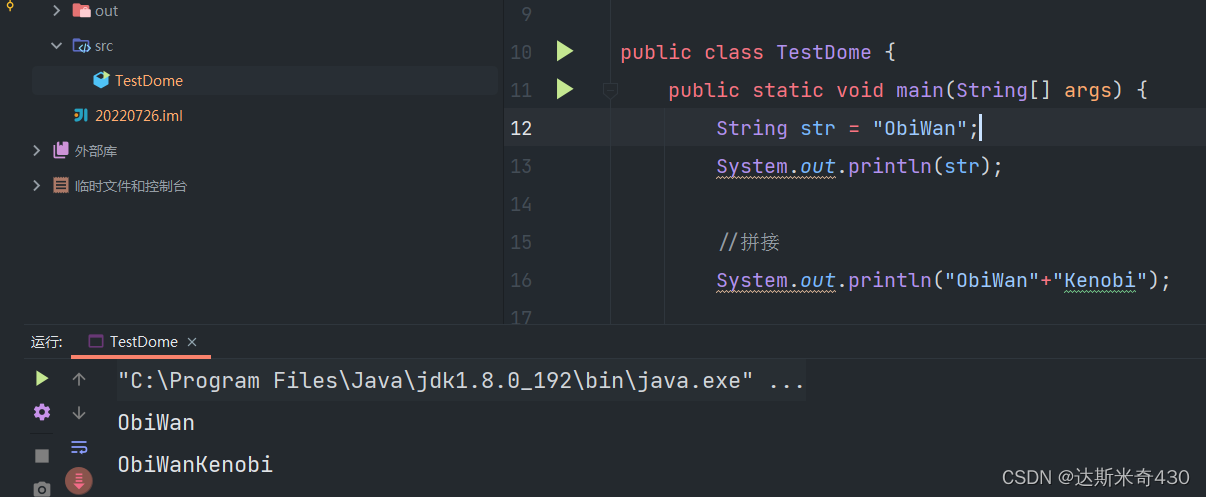Select the 外部库 library icon
Screen dimensions: 1206x497
[x=61, y=150]
